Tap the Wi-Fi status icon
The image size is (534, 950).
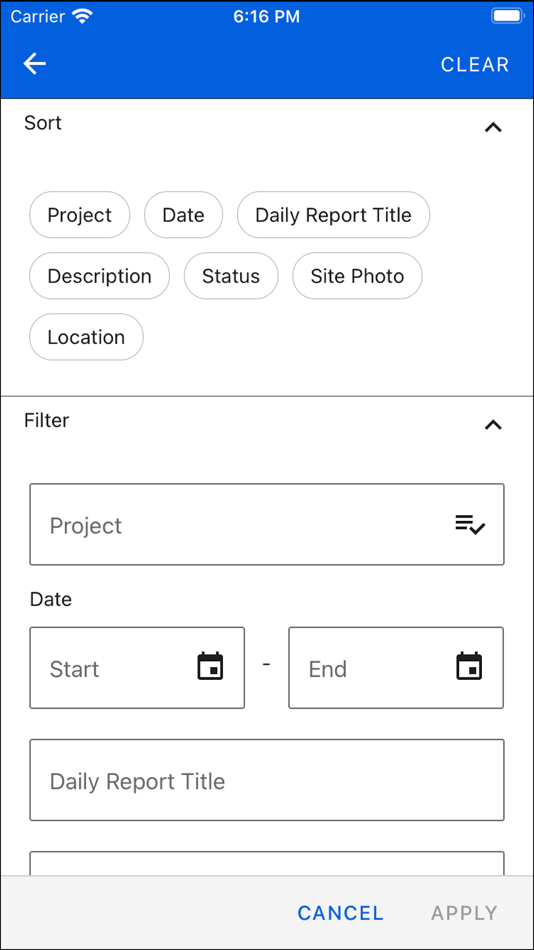(x=81, y=16)
